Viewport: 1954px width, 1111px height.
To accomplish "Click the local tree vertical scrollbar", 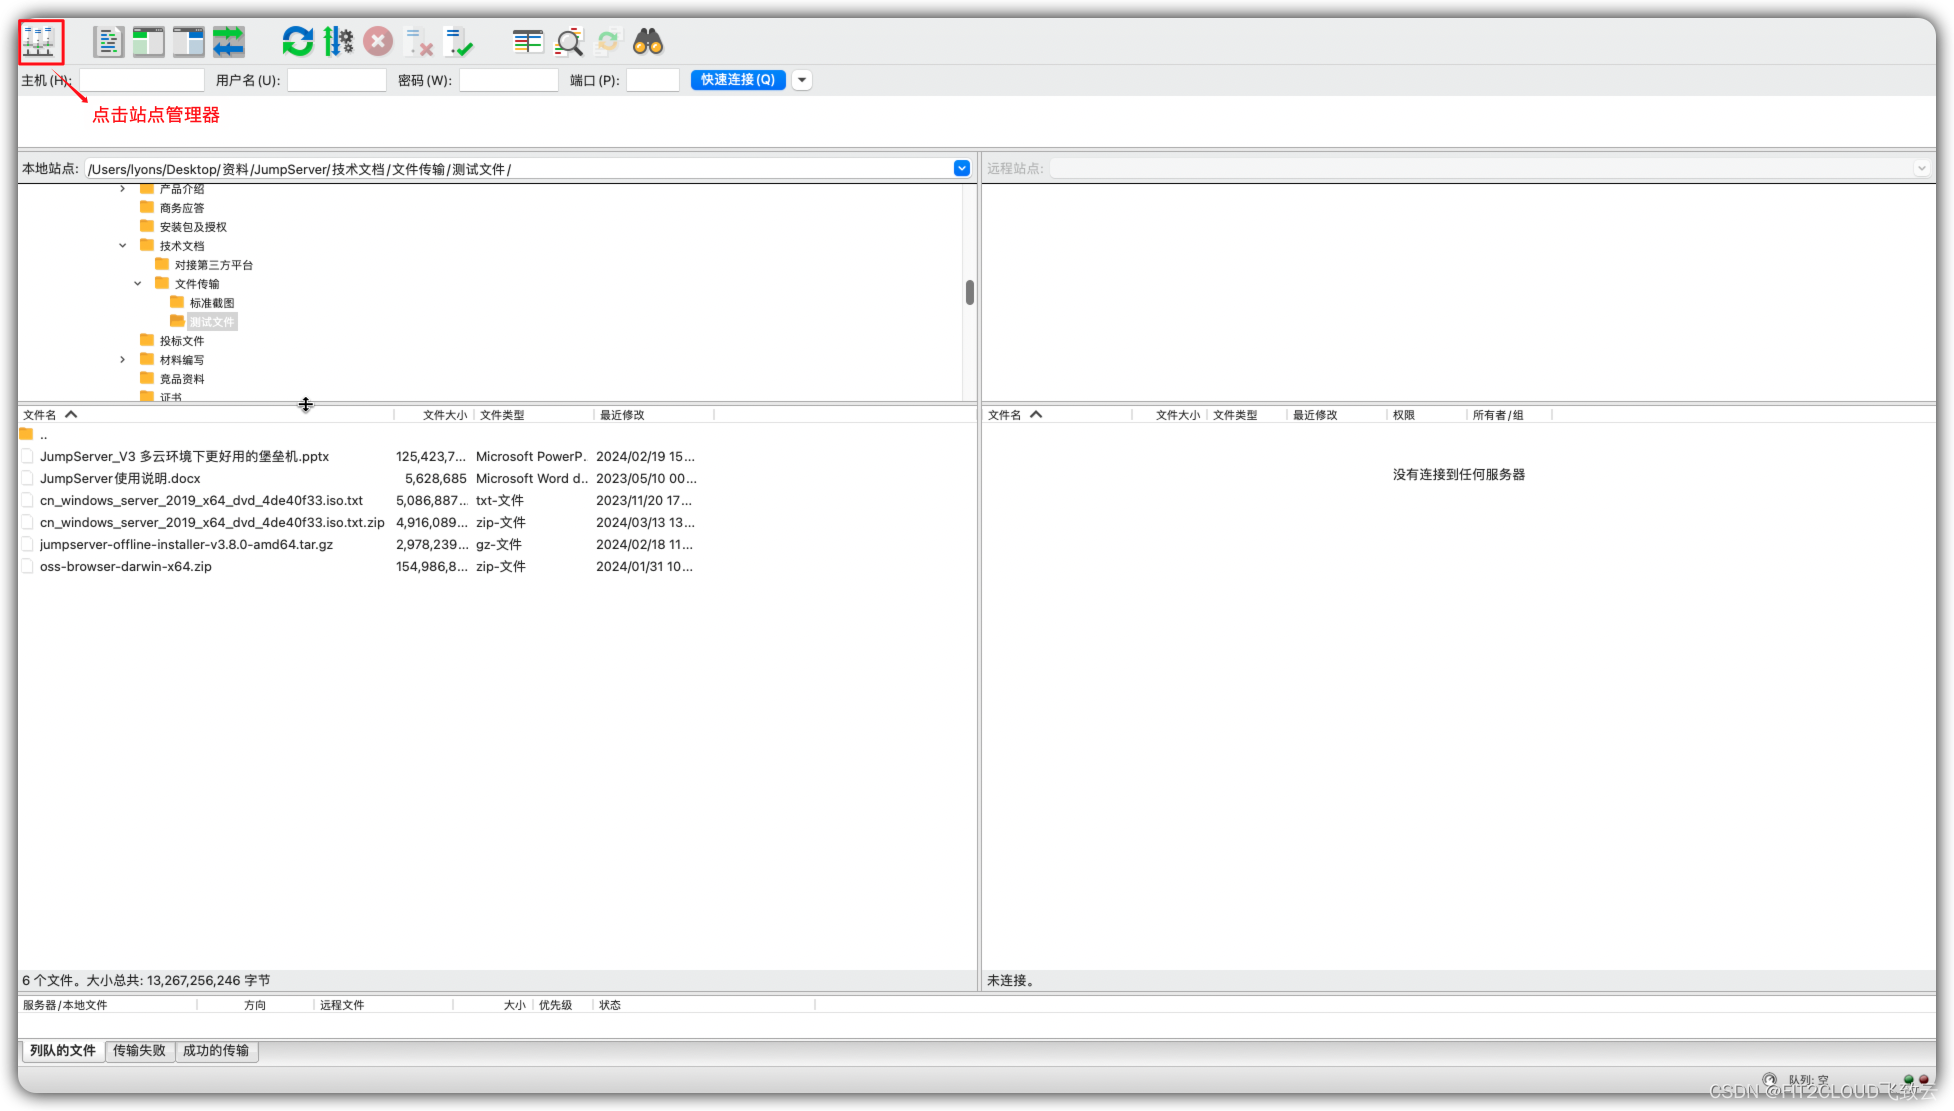I will [970, 292].
